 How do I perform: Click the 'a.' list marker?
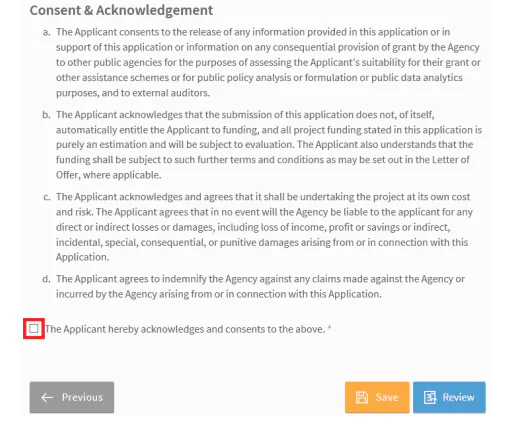coord(47,32)
